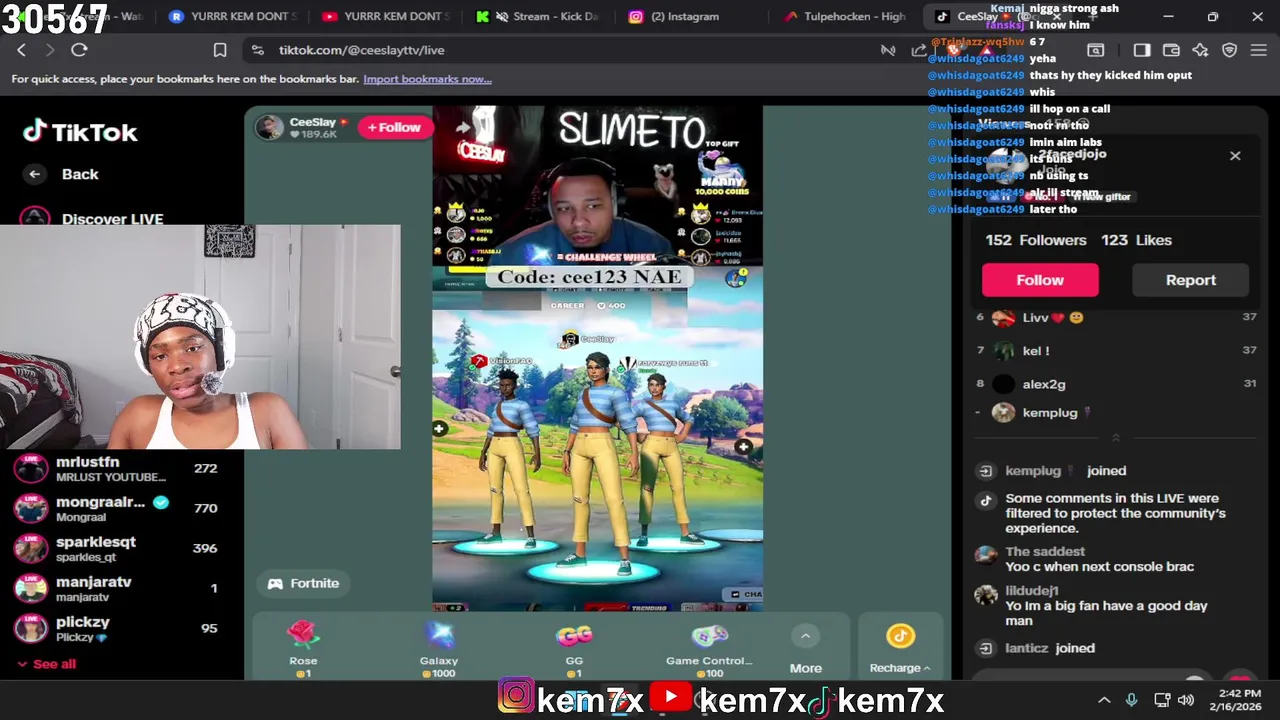Open mongraalr live channel

coord(120,508)
